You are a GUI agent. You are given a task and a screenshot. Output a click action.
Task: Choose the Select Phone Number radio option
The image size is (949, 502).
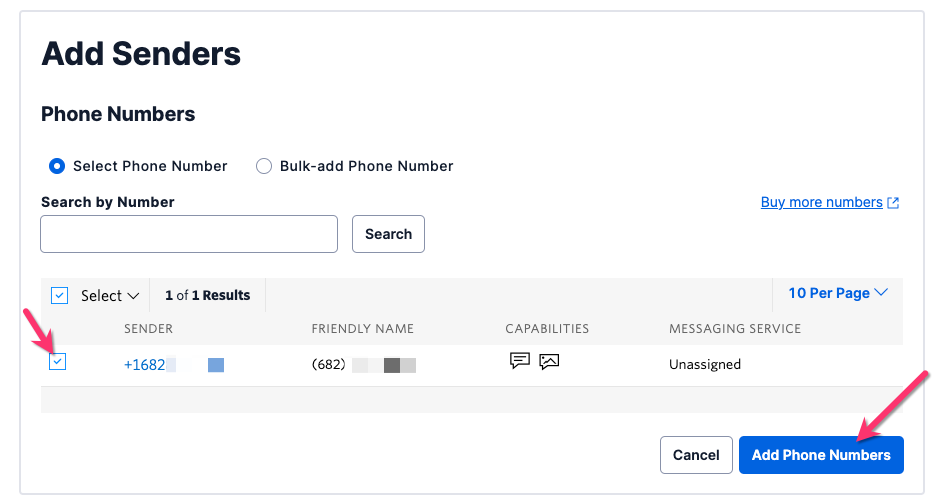(57, 166)
